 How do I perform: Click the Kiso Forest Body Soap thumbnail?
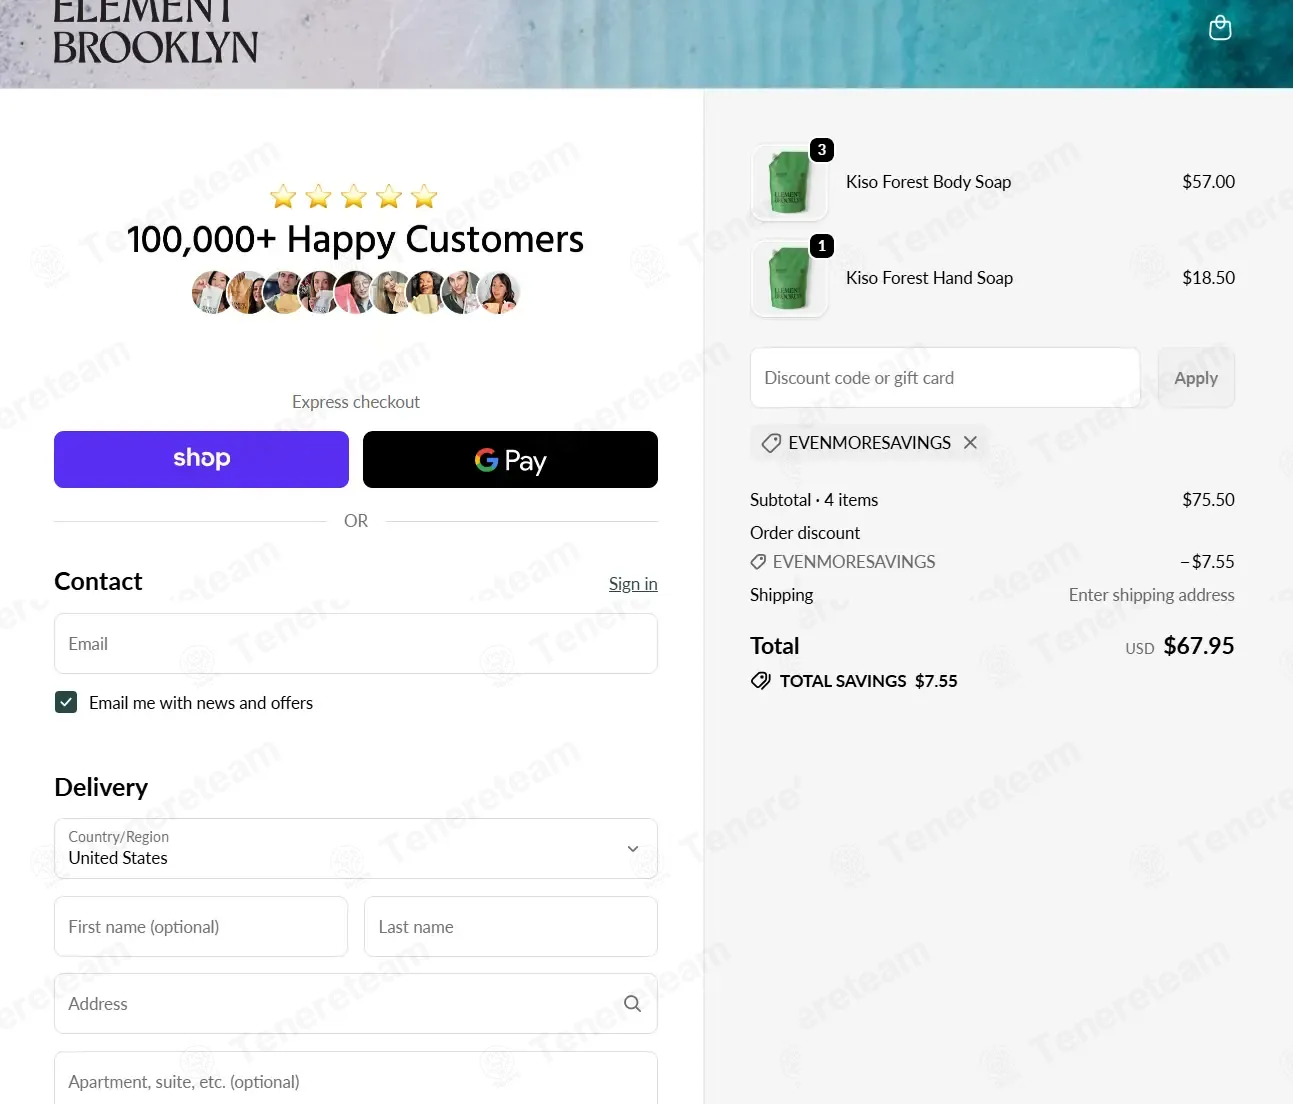click(789, 183)
